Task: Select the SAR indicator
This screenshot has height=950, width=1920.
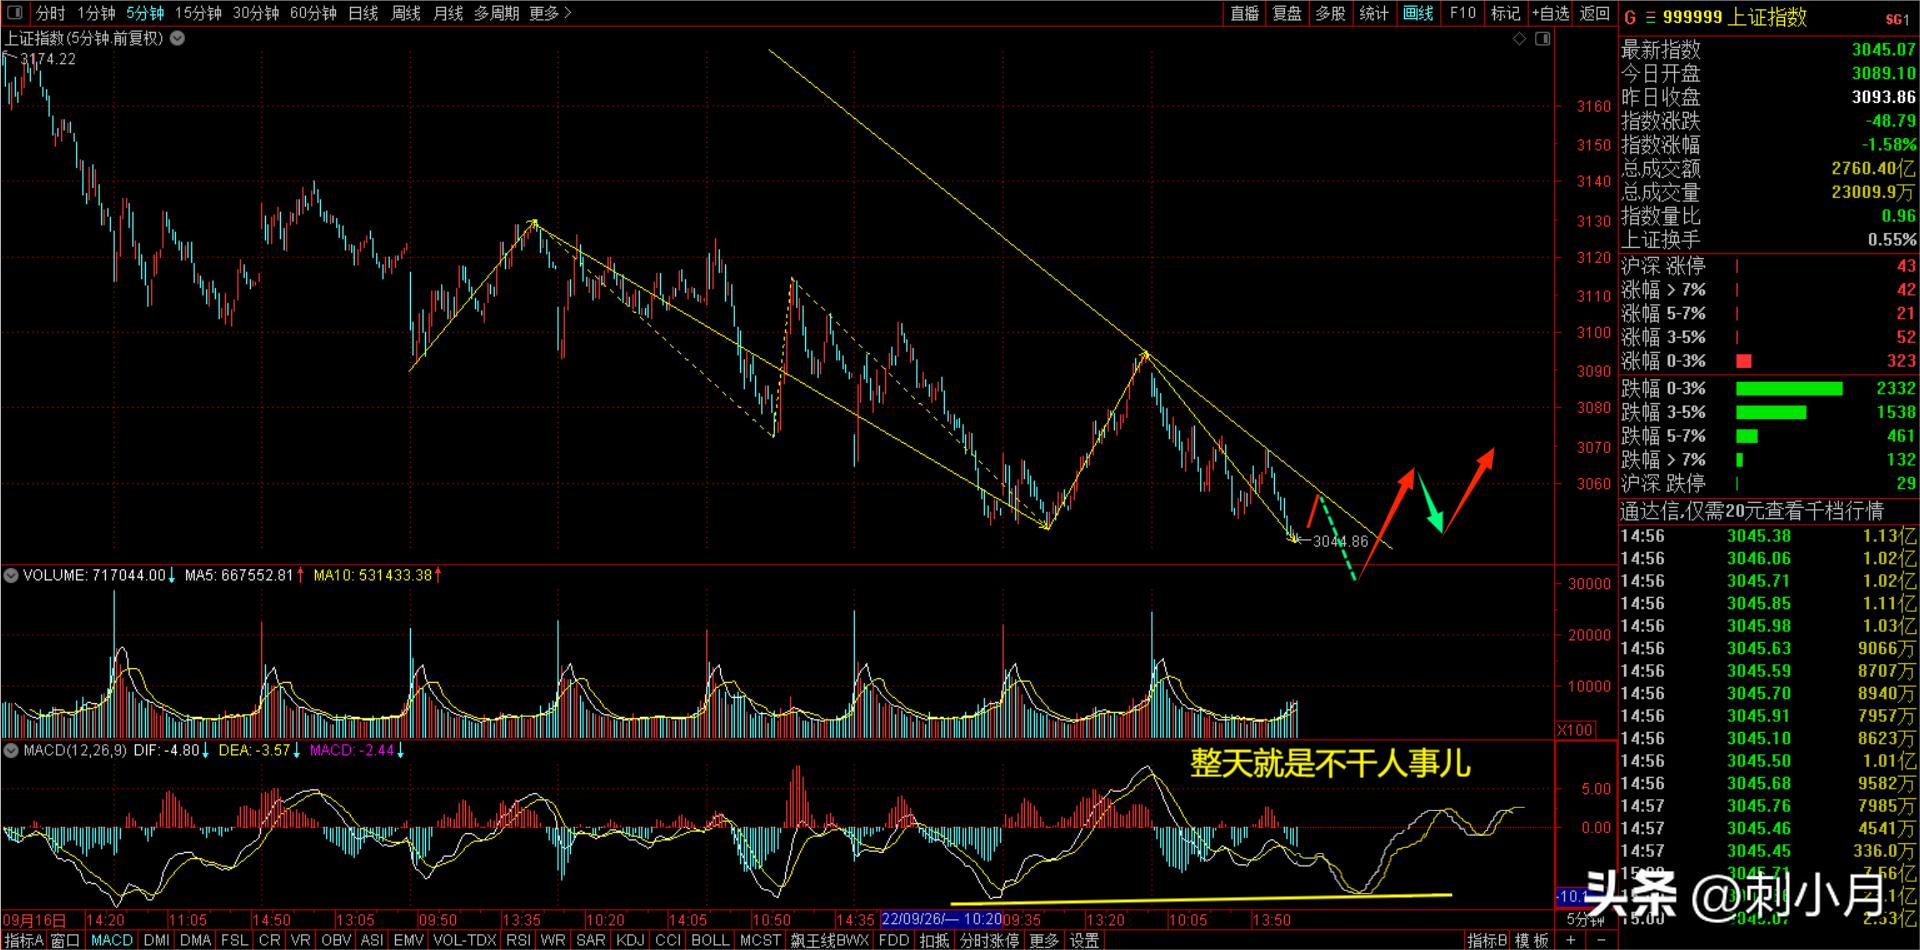Action: (591, 940)
